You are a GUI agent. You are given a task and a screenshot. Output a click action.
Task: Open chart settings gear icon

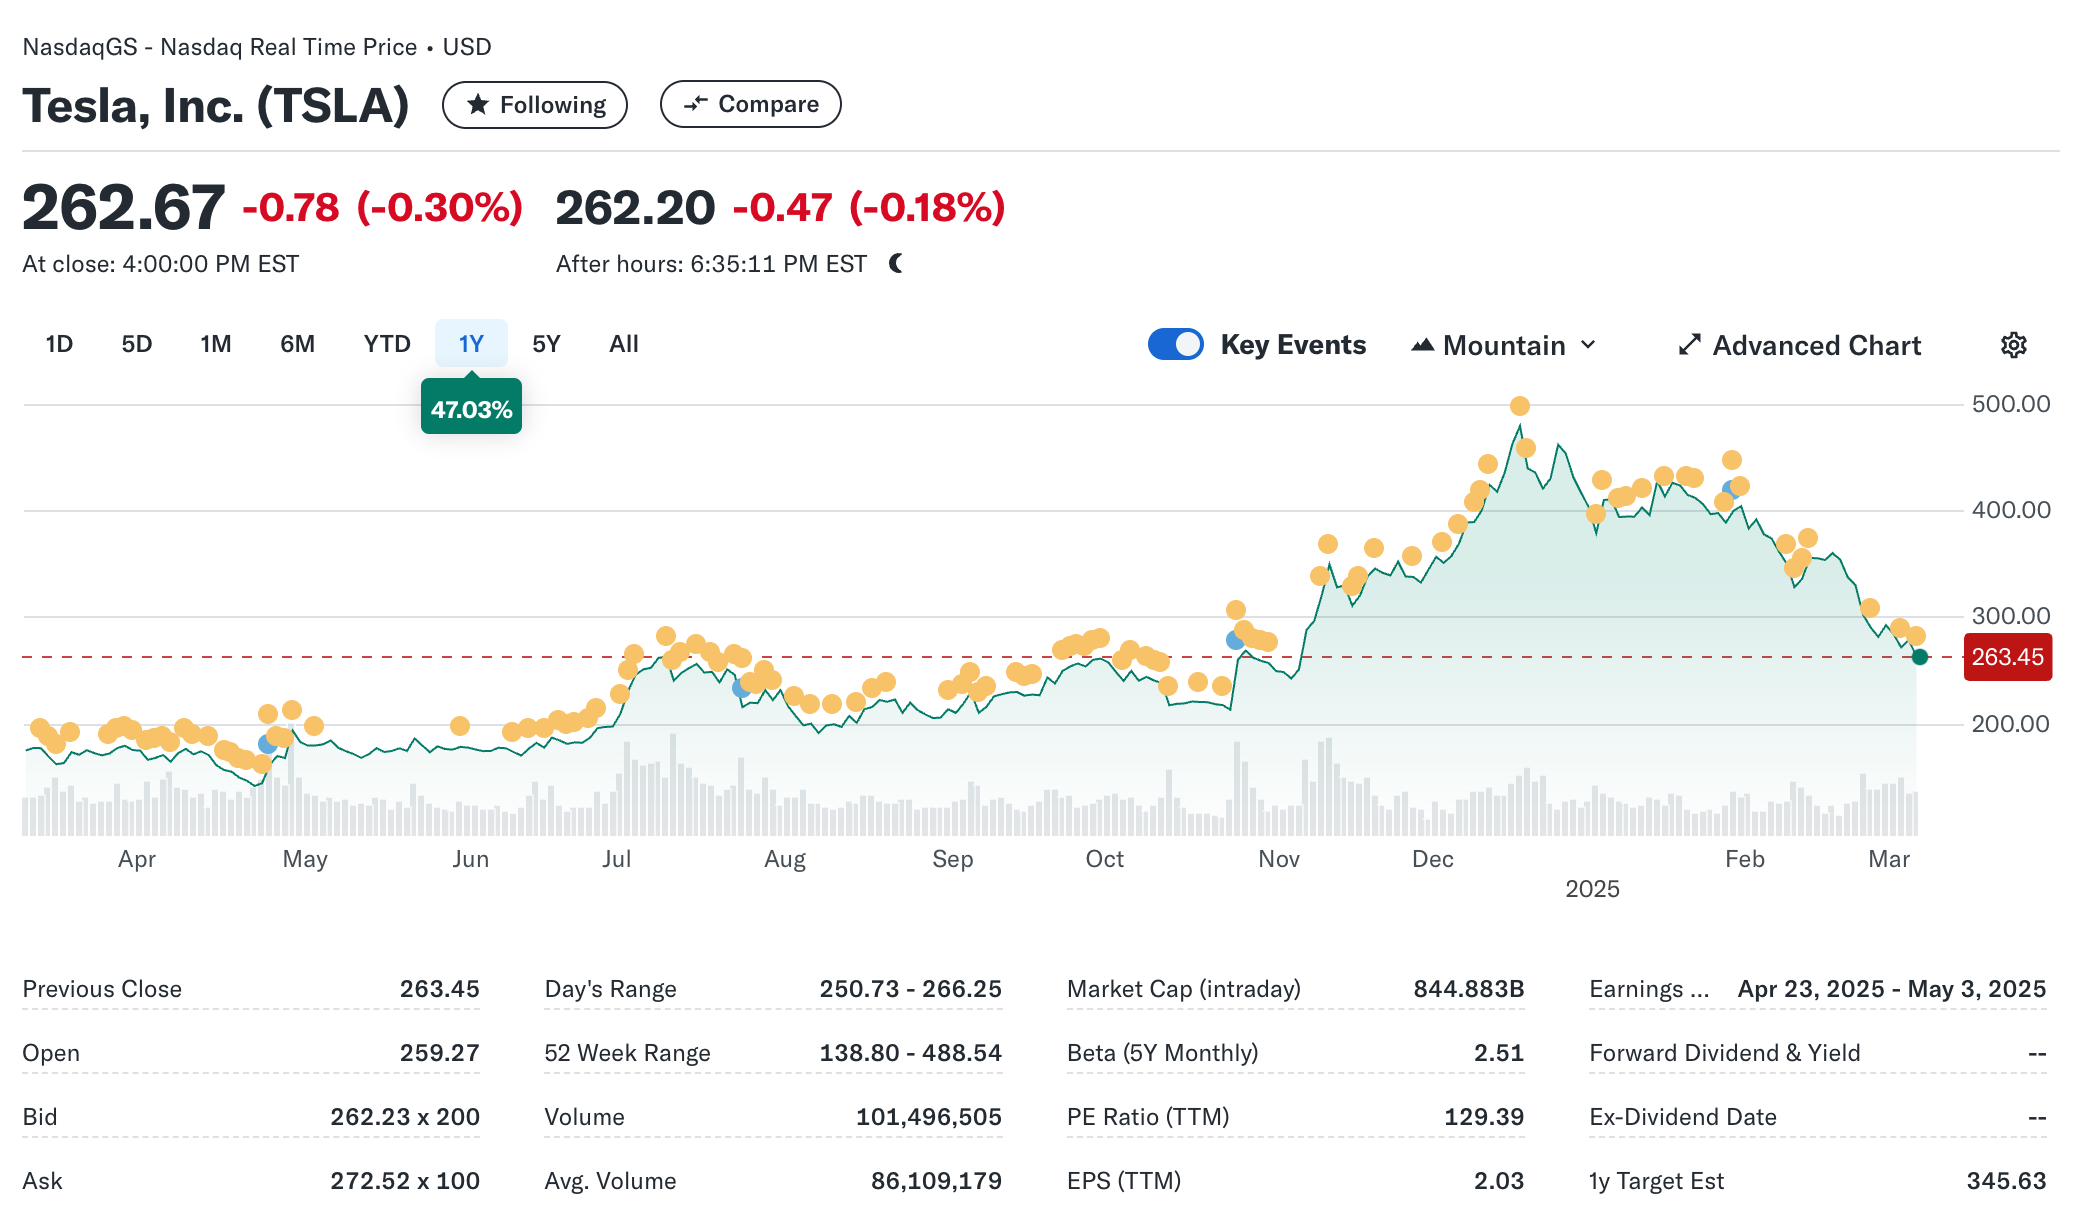click(x=2013, y=345)
